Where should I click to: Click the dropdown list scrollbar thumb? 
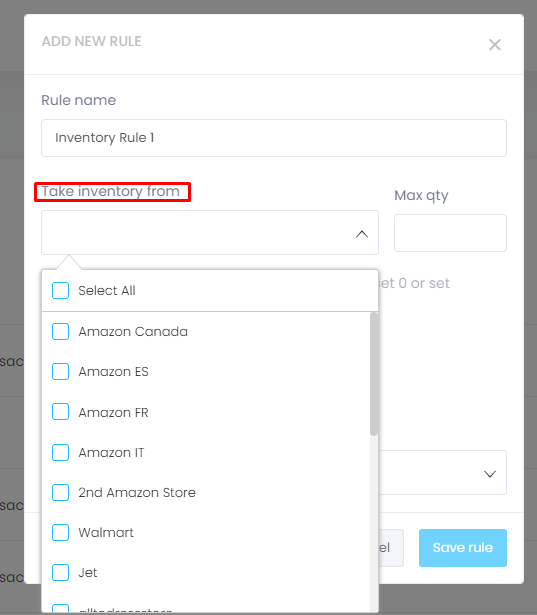tap(374, 374)
